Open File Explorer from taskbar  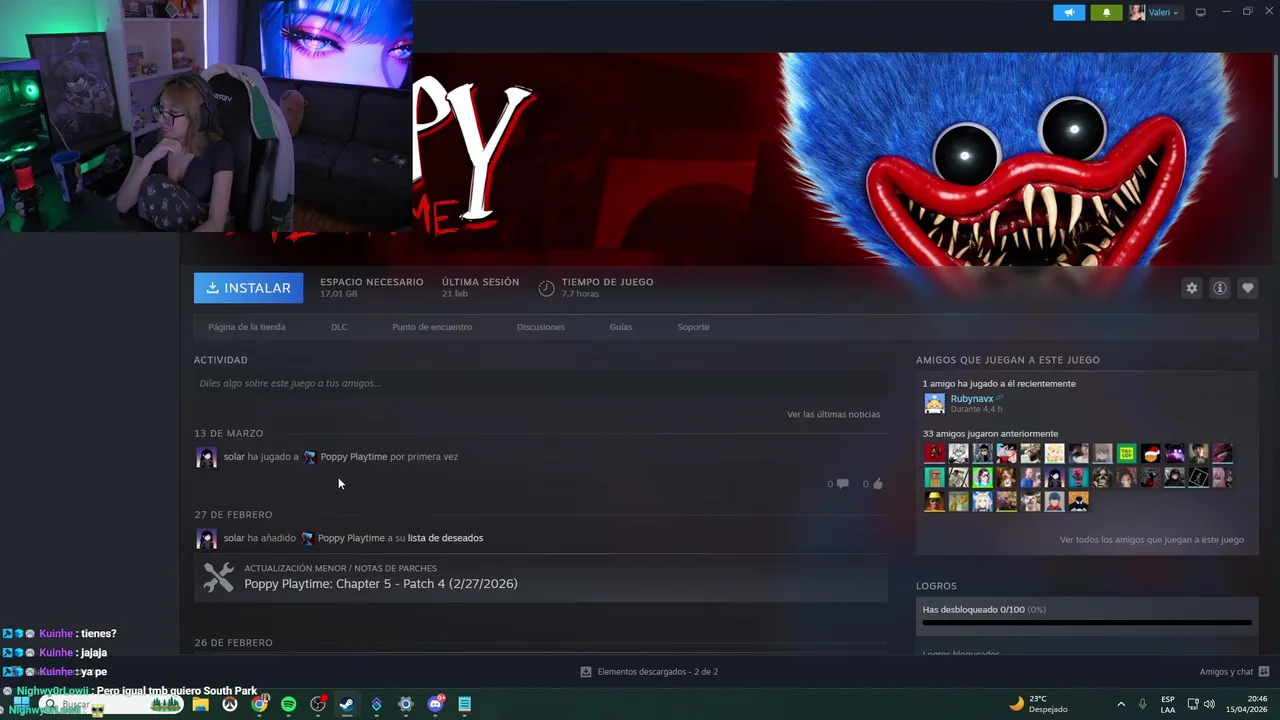[200, 704]
